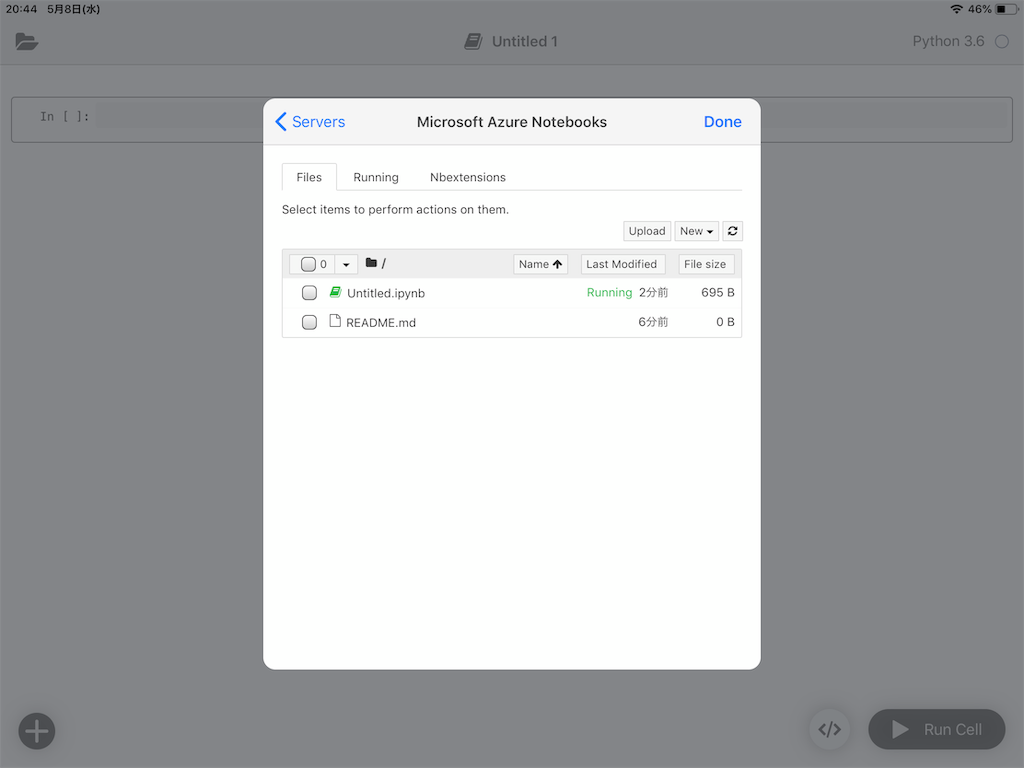Select the README.md checkbox
The width and height of the screenshot is (1024, 768).
[x=310, y=322]
